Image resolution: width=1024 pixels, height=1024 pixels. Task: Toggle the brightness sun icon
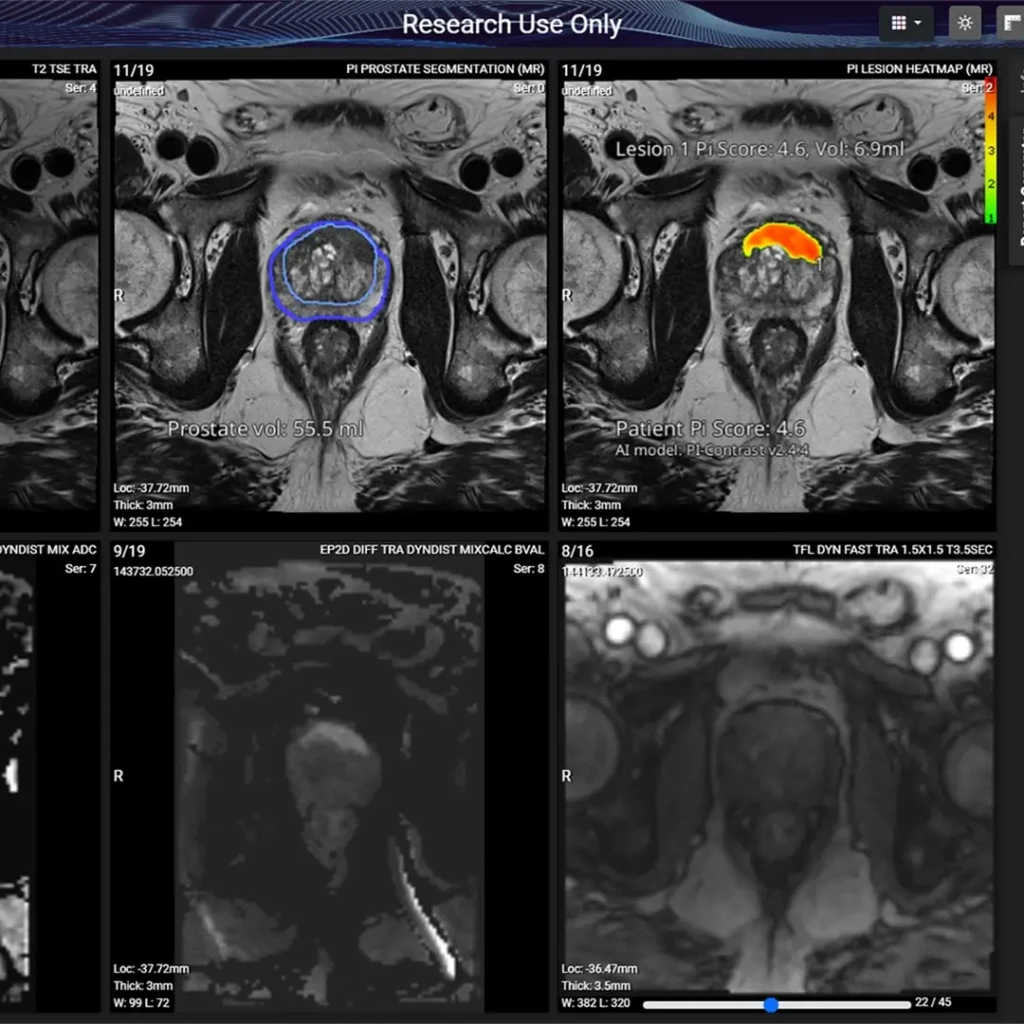tap(965, 23)
